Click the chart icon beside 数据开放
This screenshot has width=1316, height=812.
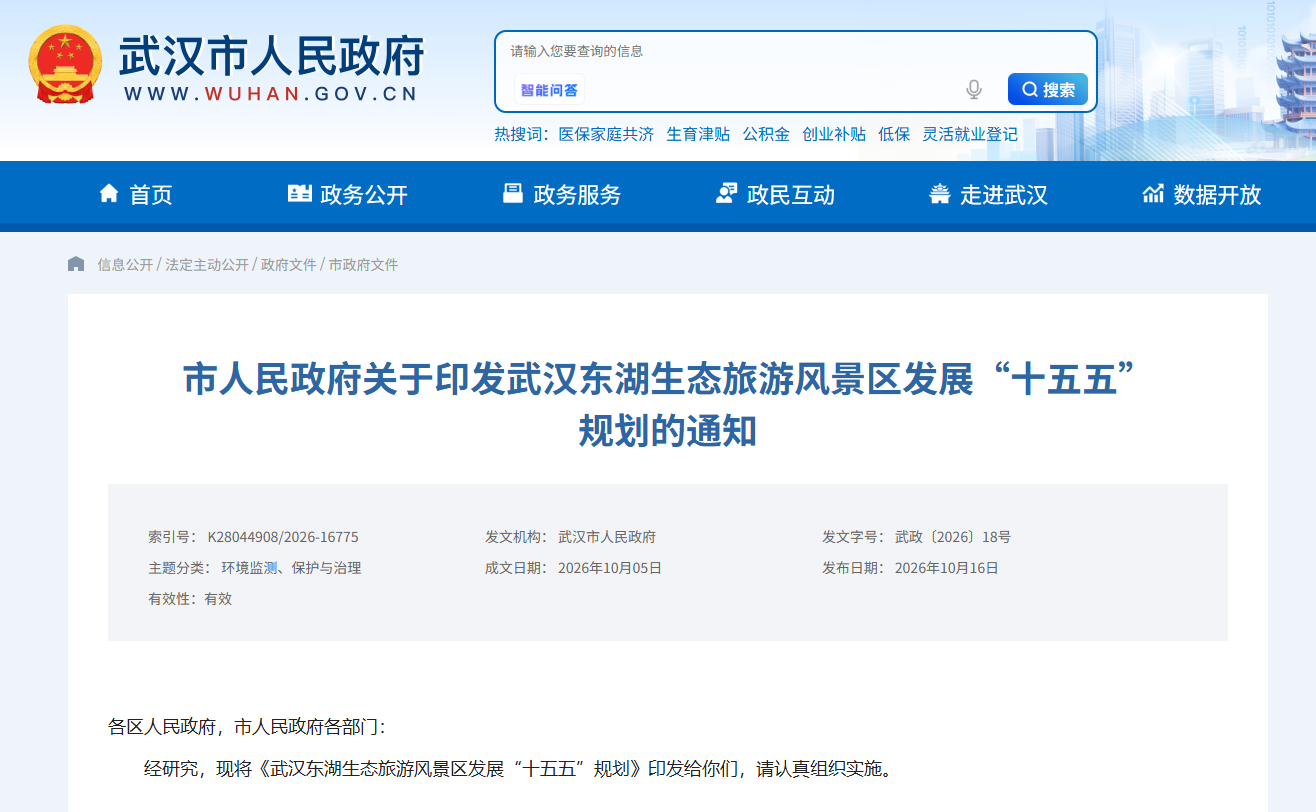click(x=1153, y=193)
